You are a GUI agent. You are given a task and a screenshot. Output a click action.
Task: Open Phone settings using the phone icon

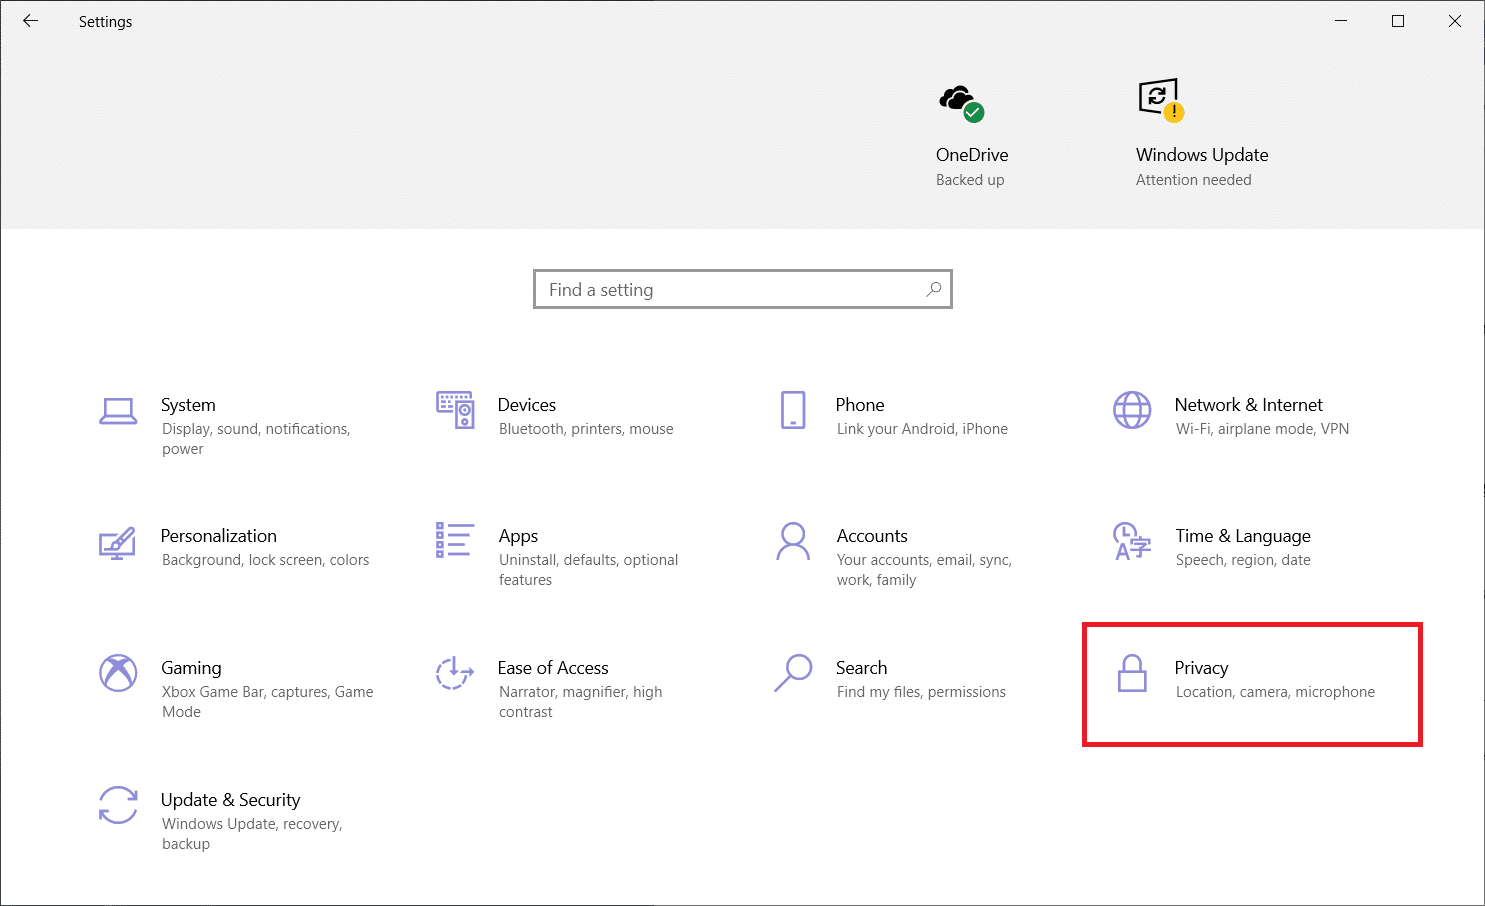click(x=793, y=410)
